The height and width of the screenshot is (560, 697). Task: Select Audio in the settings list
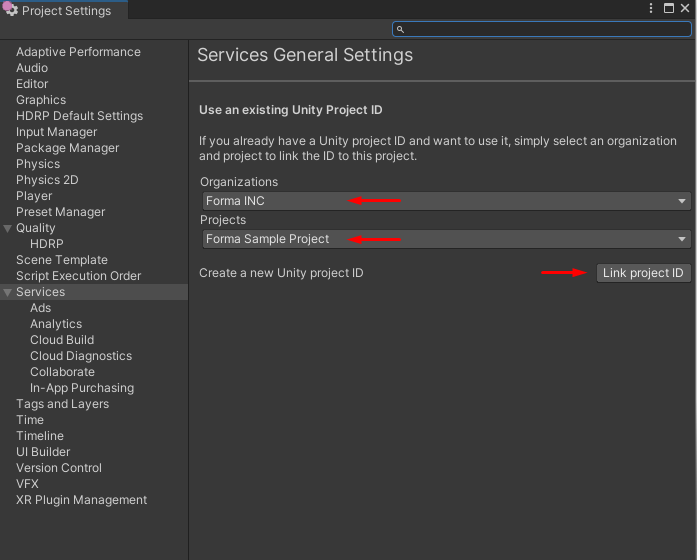pyautogui.click(x=32, y=68)
